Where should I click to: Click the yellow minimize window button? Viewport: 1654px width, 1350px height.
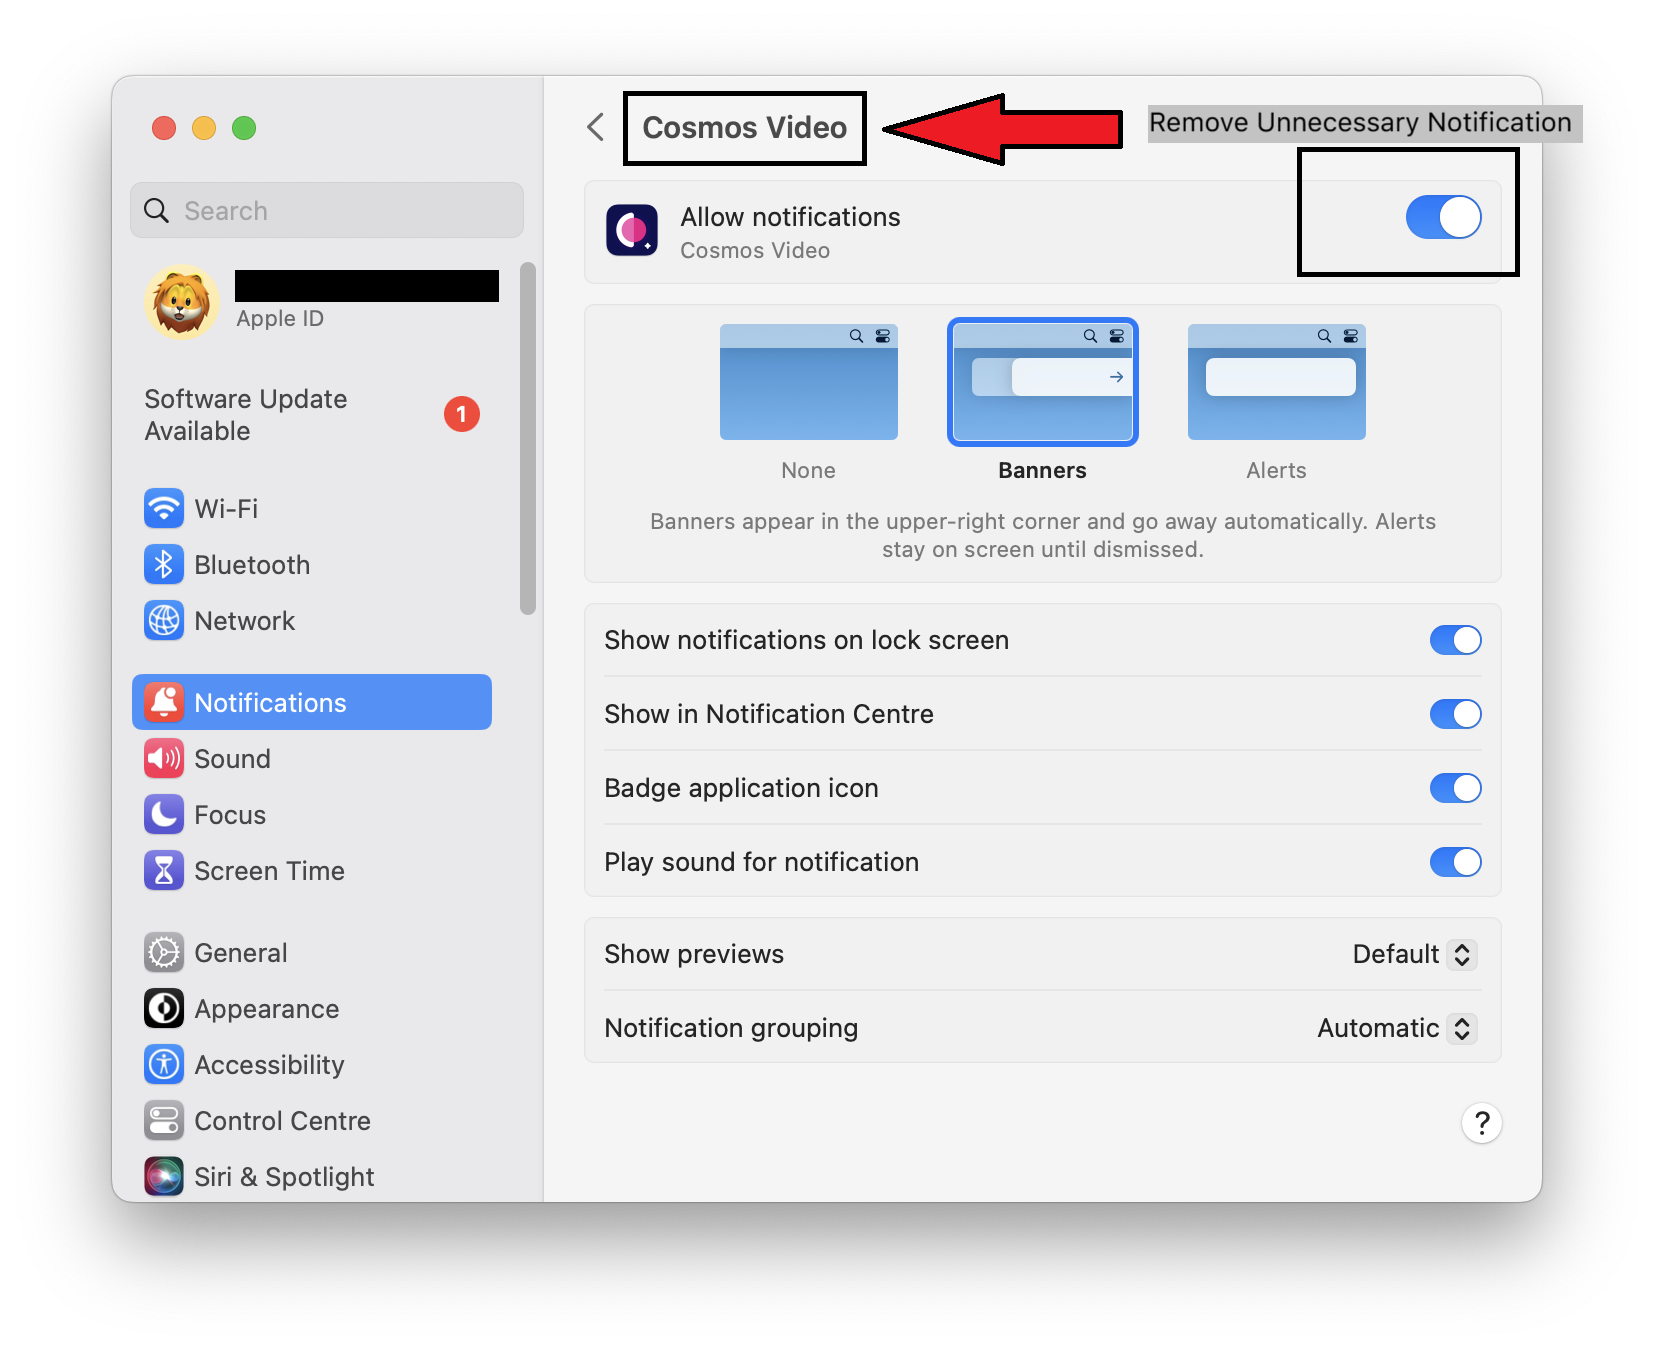[204, 128]
